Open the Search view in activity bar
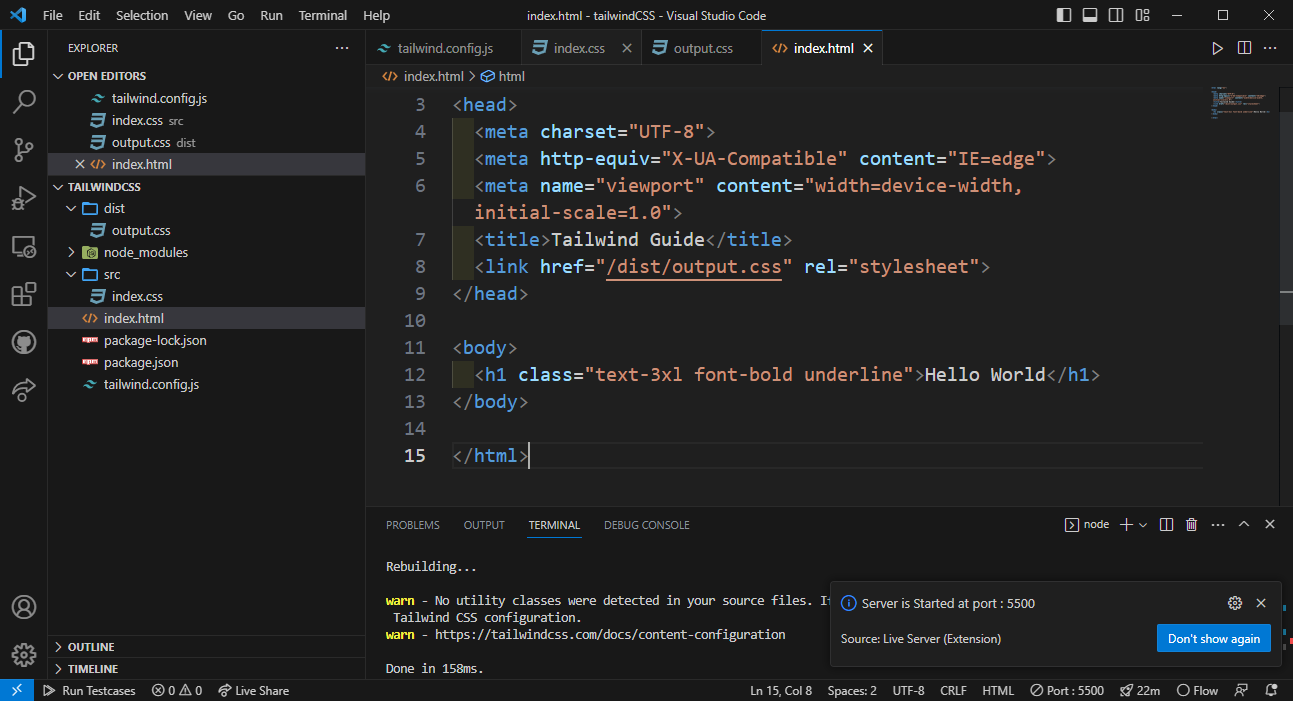Viewport: 1293px width, 701px height. click(x=24, y=101)
